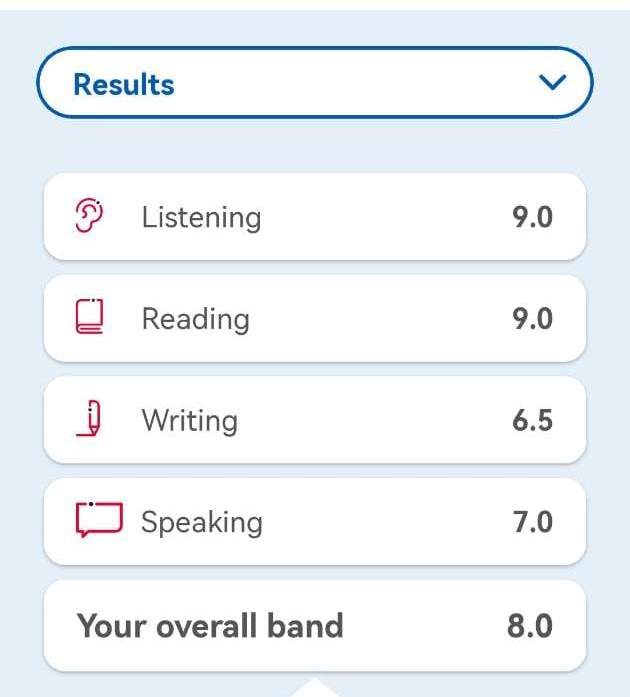Click the Reading book icon
Screen dimensions: 630x697
[x=89, y=316]
